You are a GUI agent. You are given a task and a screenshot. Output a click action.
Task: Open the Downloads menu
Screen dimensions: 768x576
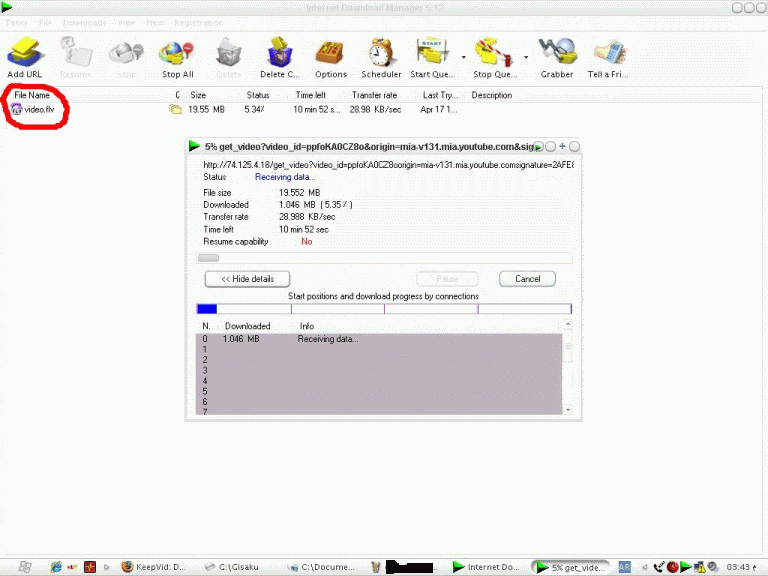(x=84, y=22)
